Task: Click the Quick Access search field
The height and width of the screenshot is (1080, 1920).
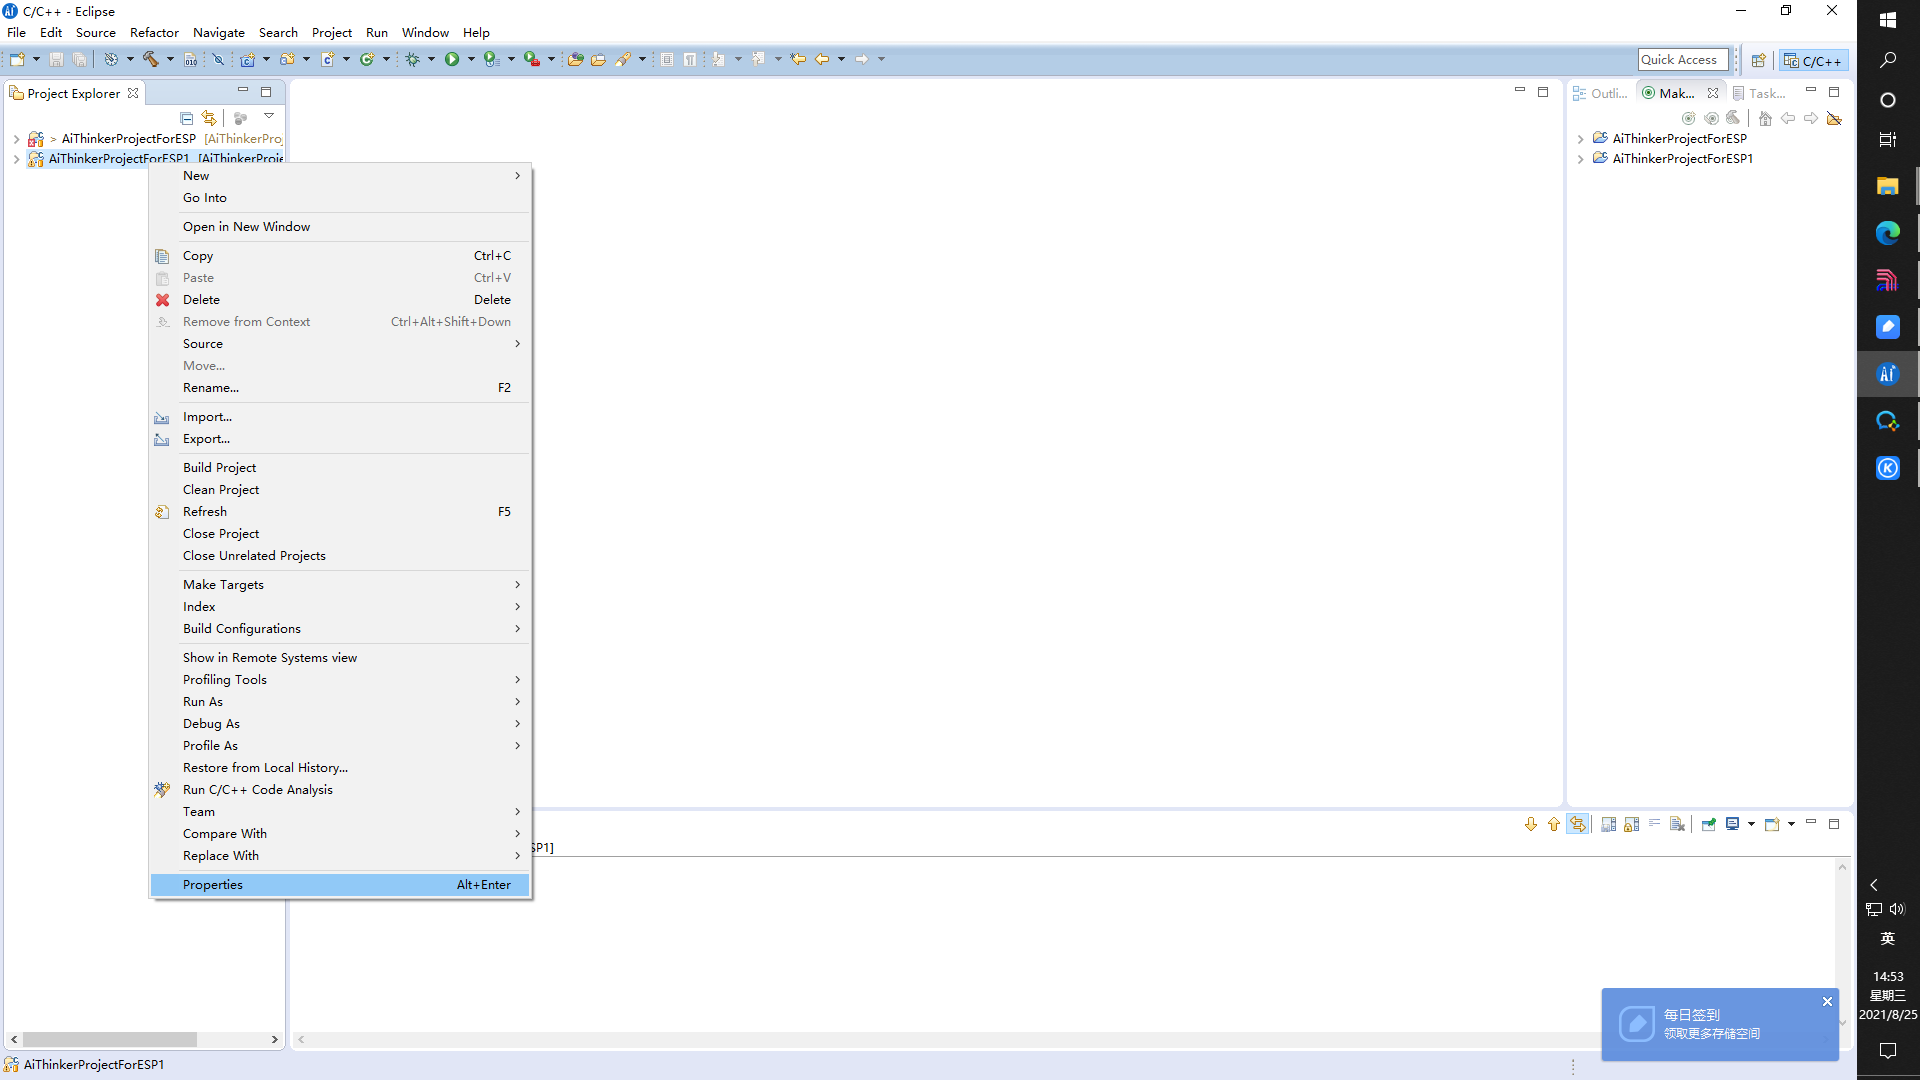Action: tap(1682, 60)
